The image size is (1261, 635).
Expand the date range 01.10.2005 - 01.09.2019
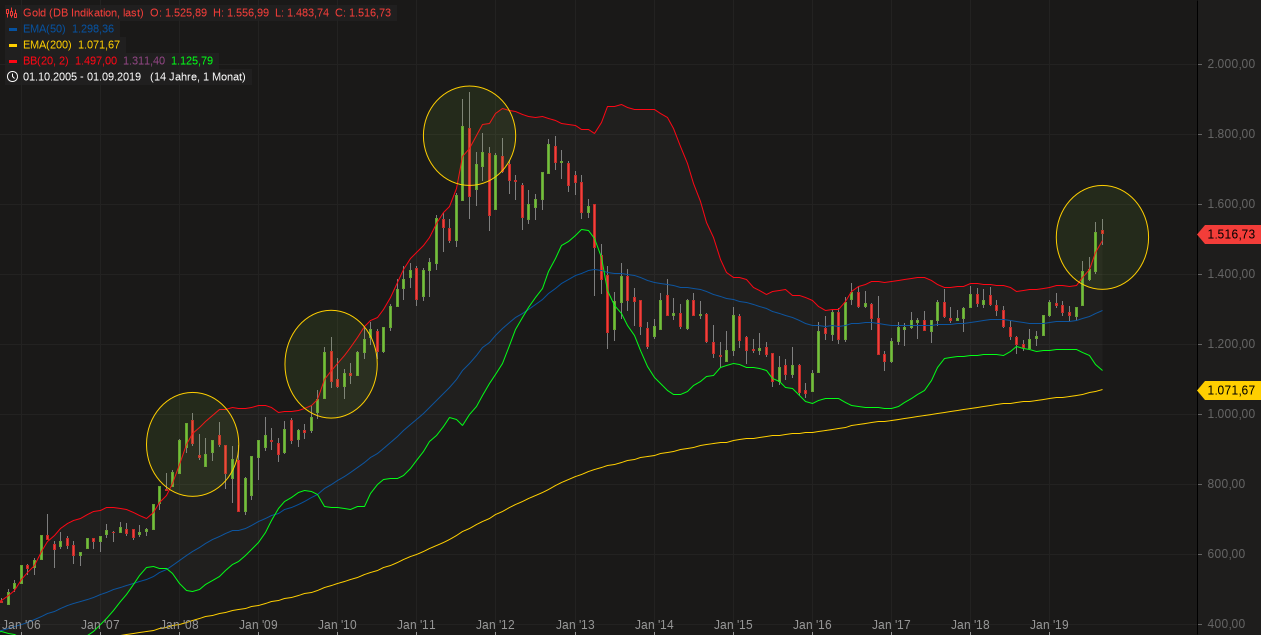[x=82, y=76]
